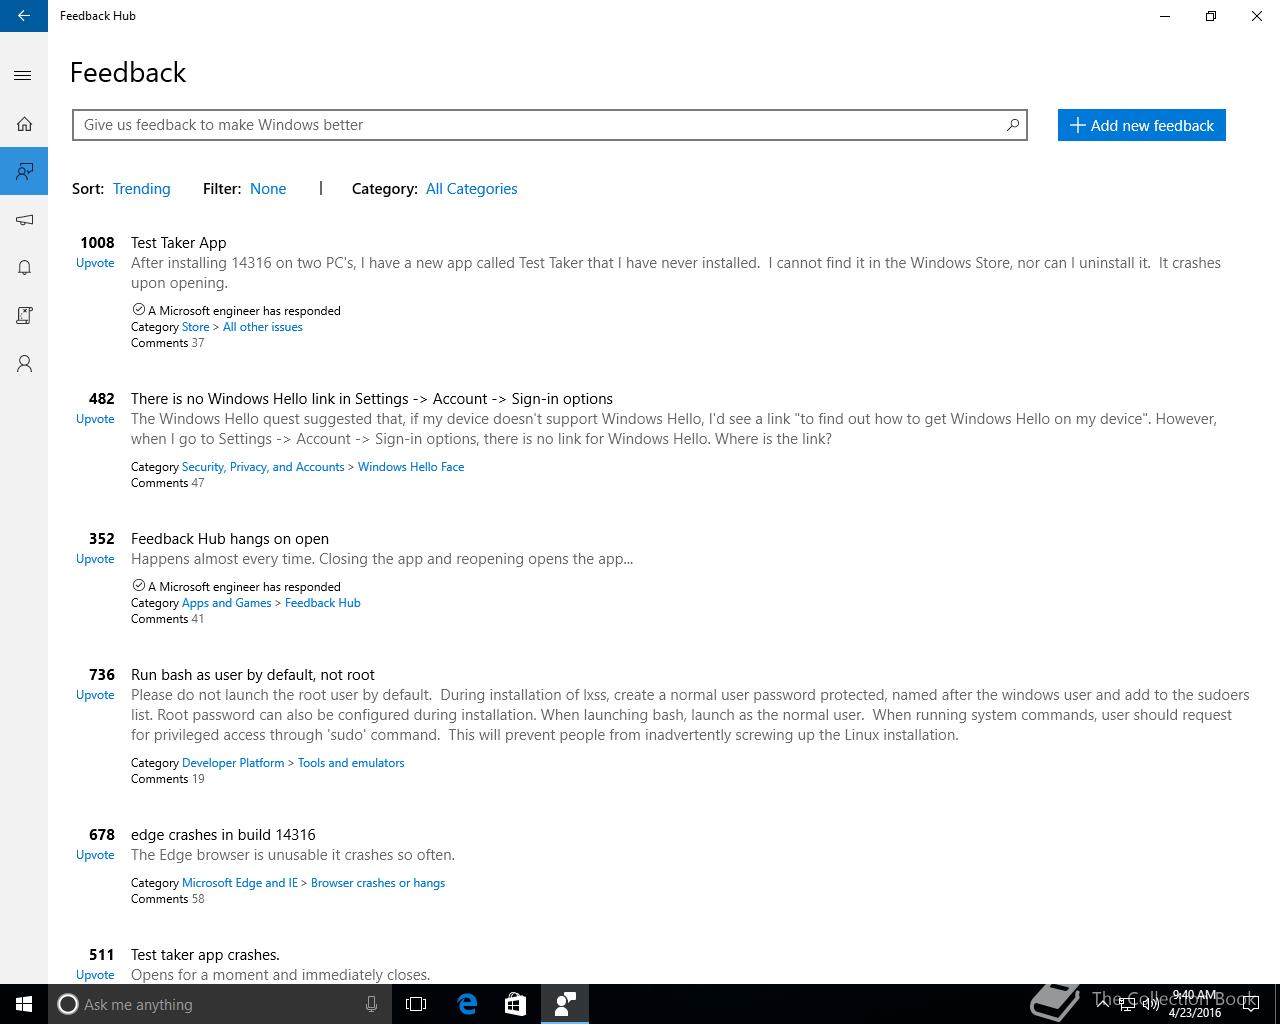Image resolution: width=1280 pixels, height=1024 pixels.
Task: Click the Feedback Hub subcategory link
Action: click(x=322, y=603)
